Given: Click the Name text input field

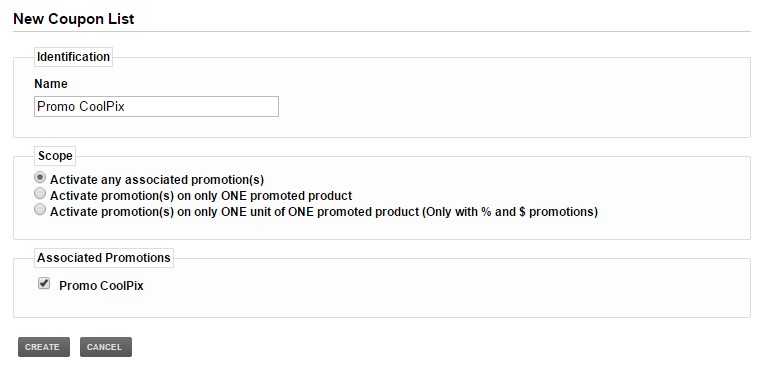Looking at the screenshot, I should [156, 106].
